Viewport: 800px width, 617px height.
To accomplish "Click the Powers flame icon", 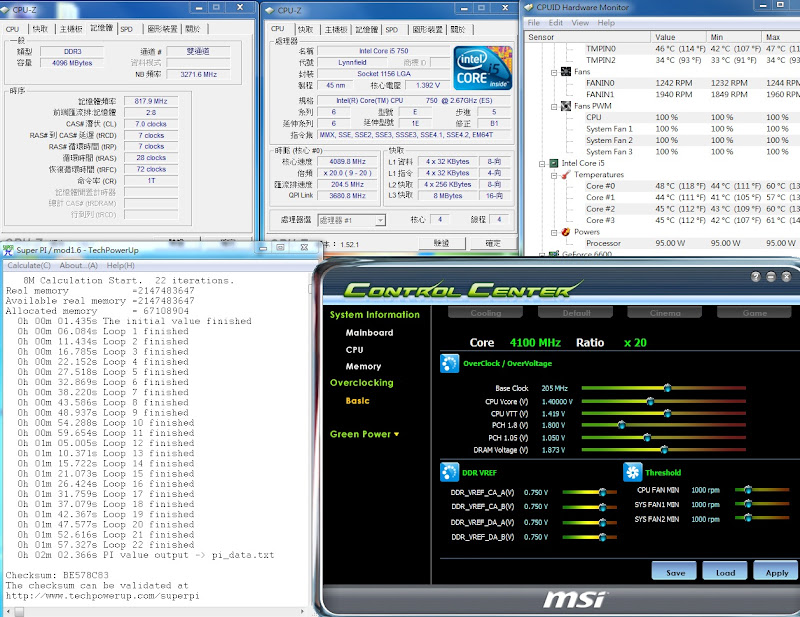I will coord(566,232).
